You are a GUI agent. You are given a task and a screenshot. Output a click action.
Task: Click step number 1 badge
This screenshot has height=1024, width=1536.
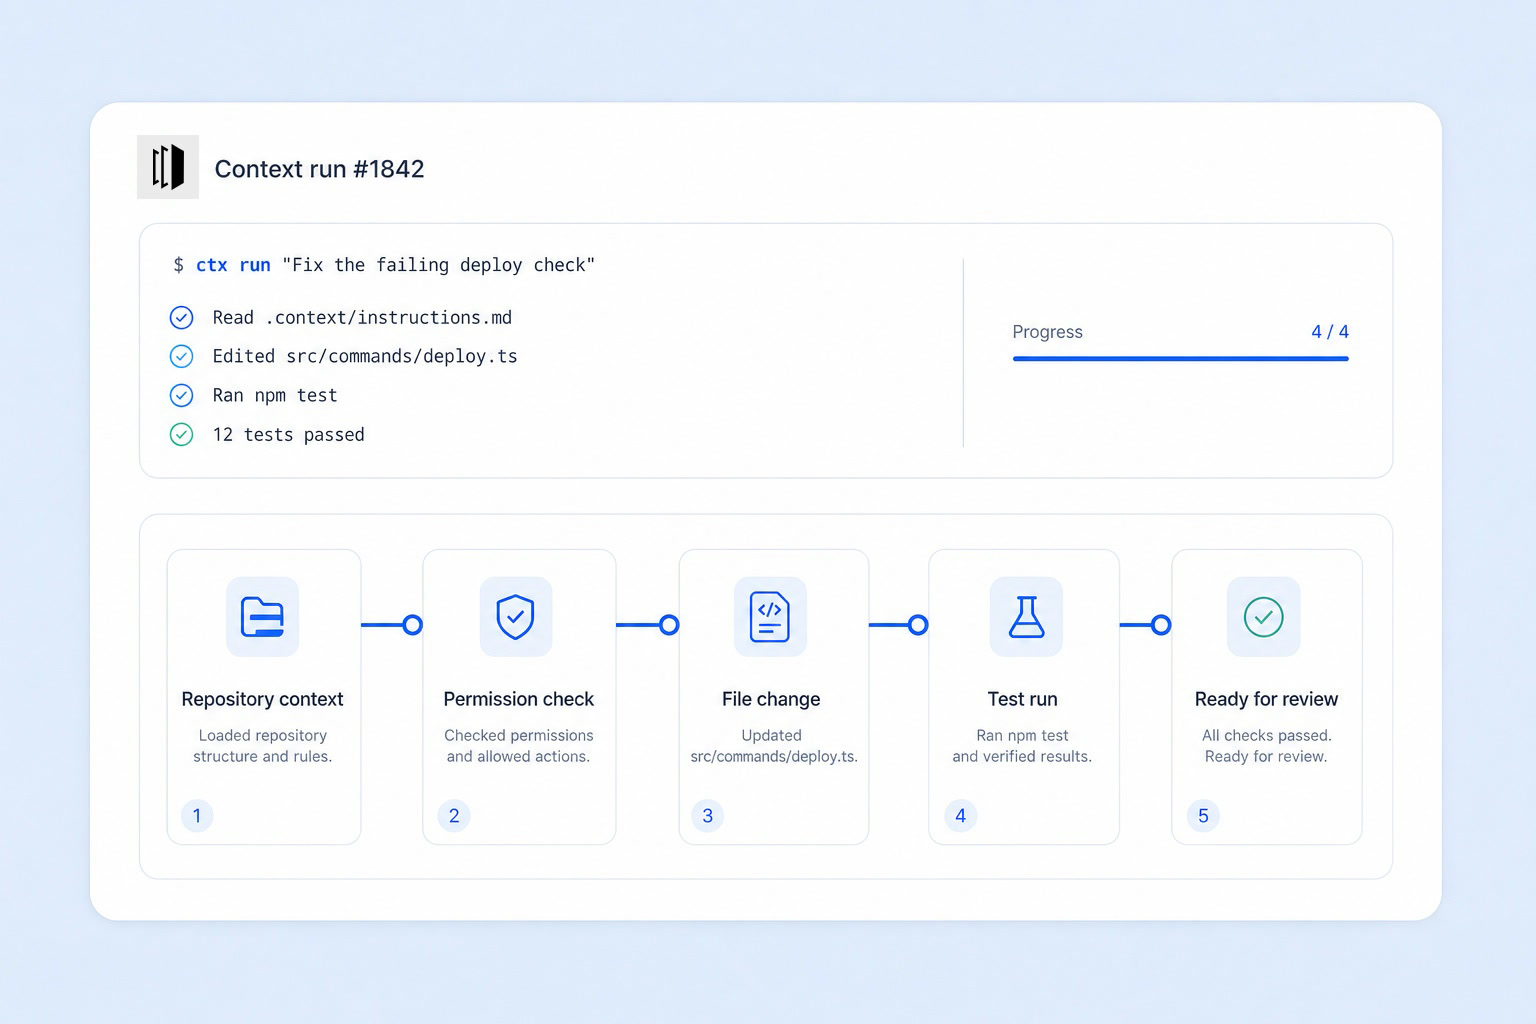197,816
